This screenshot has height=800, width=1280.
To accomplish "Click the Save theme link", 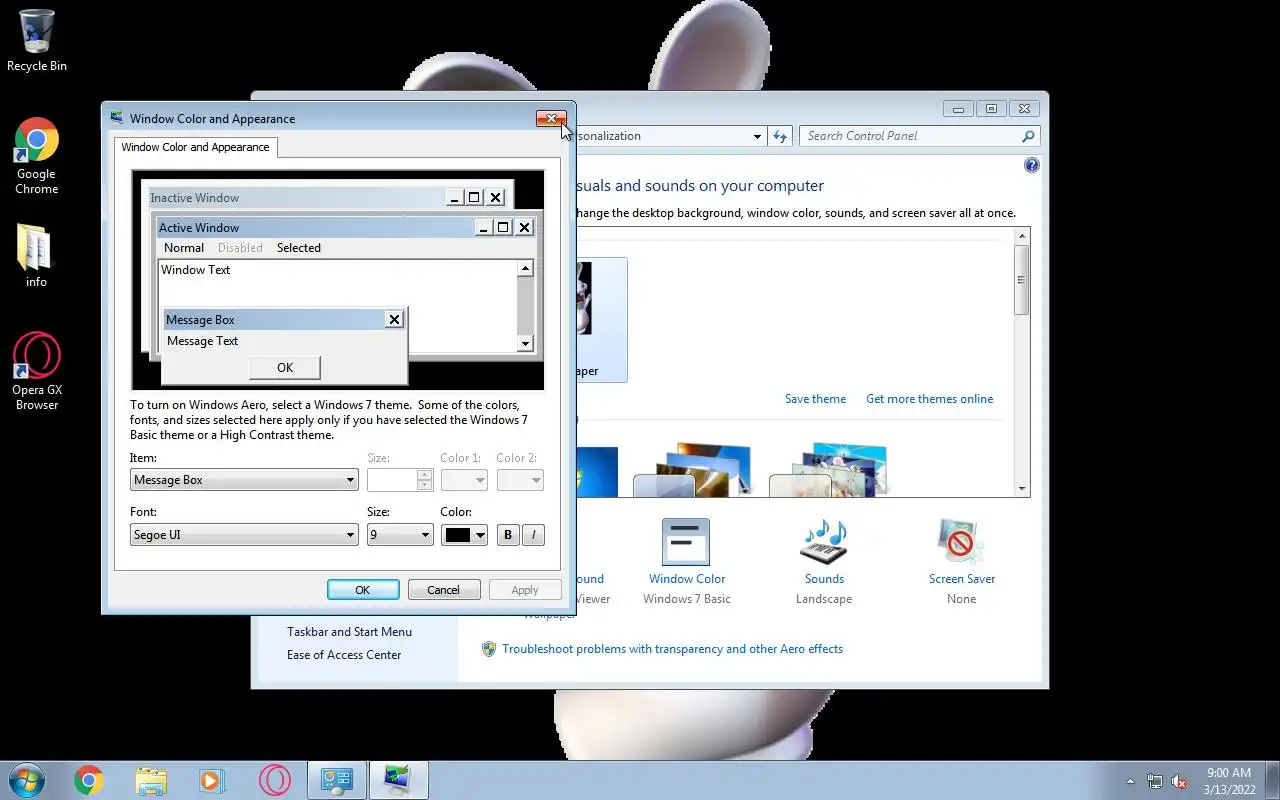I will pos(815,399).
